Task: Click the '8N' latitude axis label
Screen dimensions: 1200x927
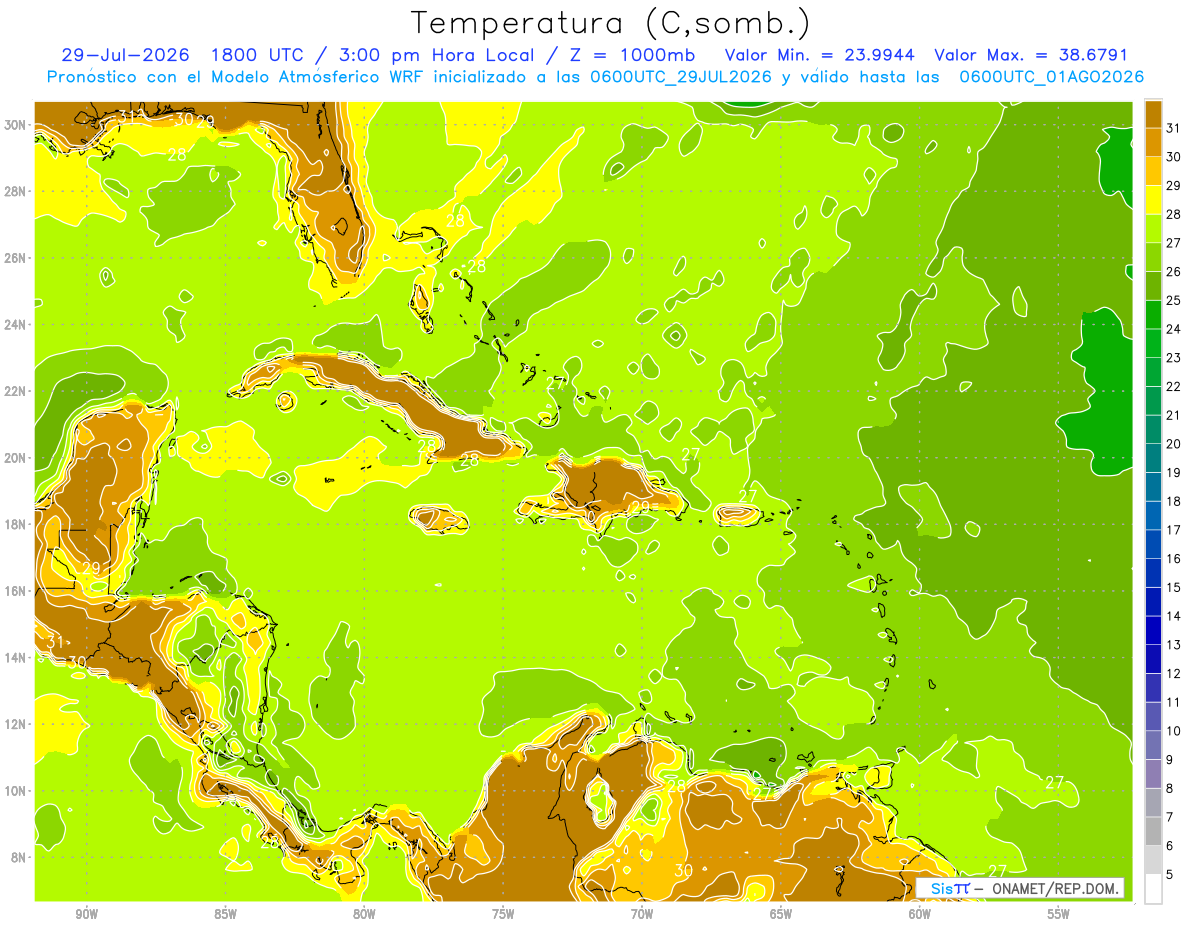Action: (x=18, y=857)
